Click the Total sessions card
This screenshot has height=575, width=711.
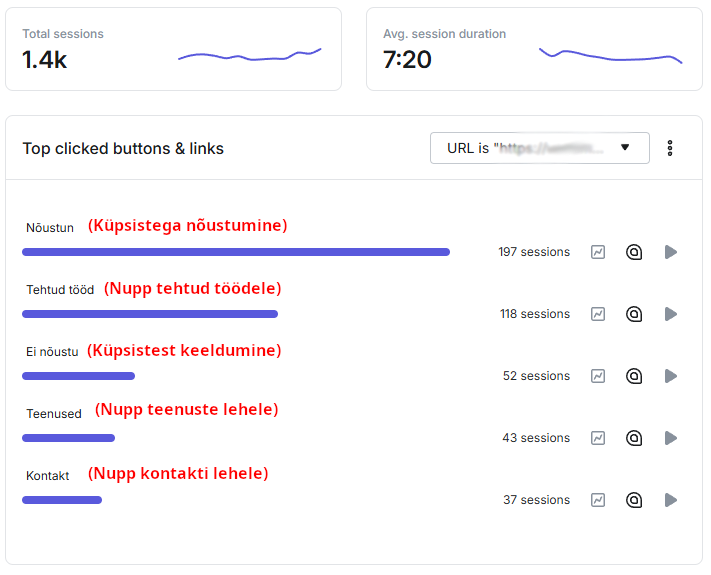173,49
